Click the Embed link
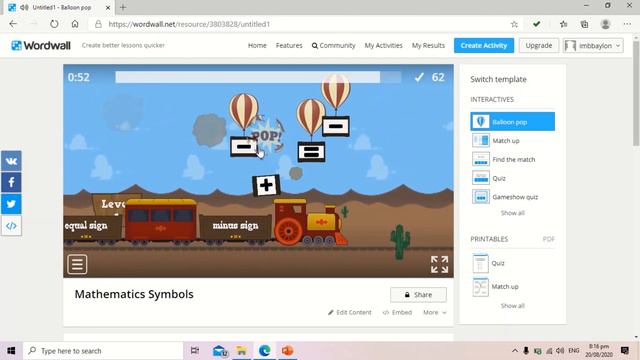The height and width of the screenshot is (360, 640). pos(397,312)
